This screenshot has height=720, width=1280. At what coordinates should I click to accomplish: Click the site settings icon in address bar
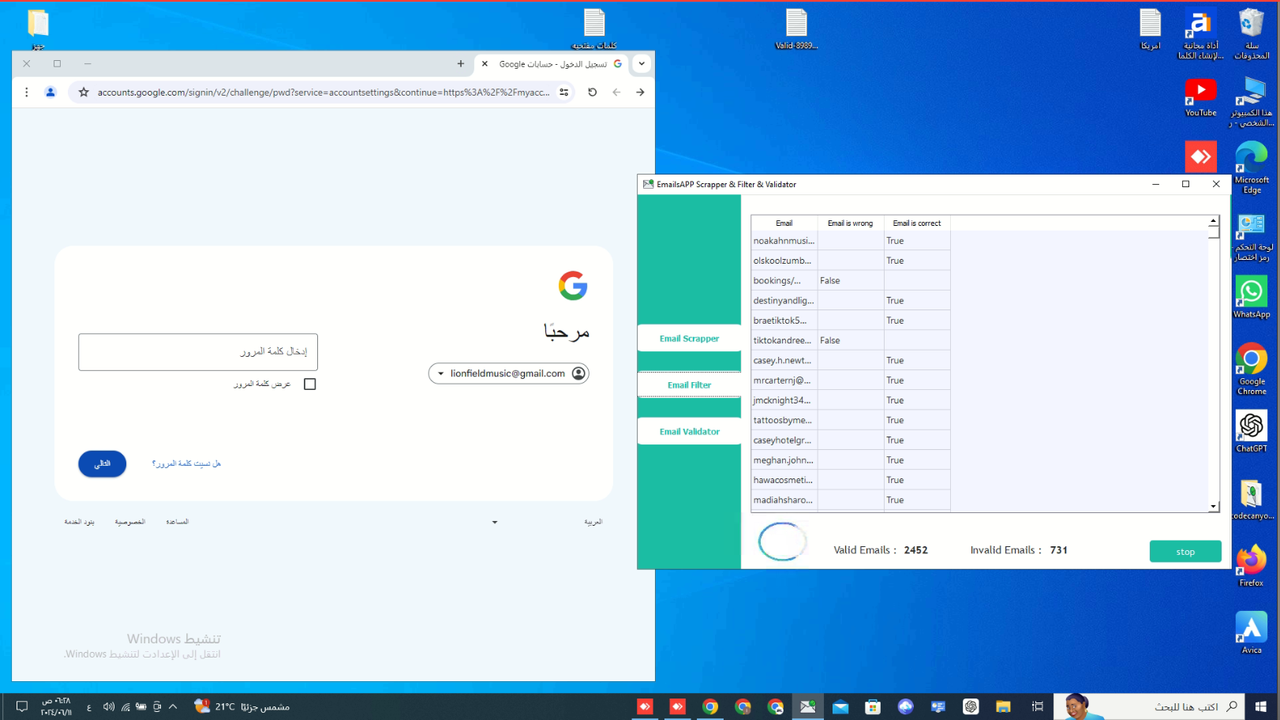tap(564, 92)
